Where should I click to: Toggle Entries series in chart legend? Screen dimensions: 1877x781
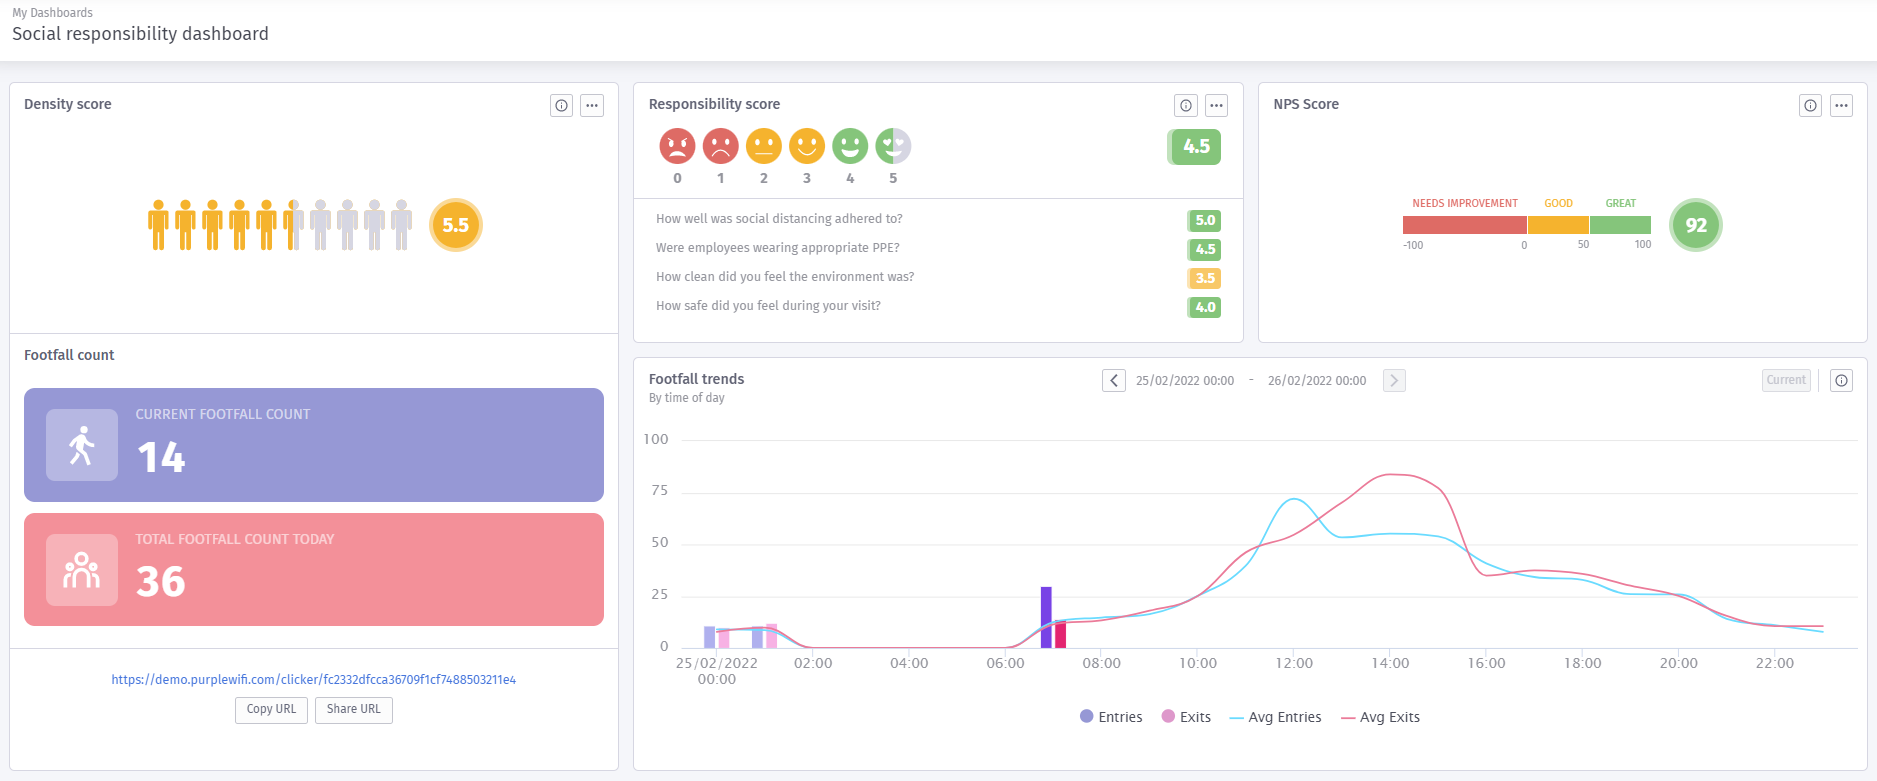click(1111, 717)
